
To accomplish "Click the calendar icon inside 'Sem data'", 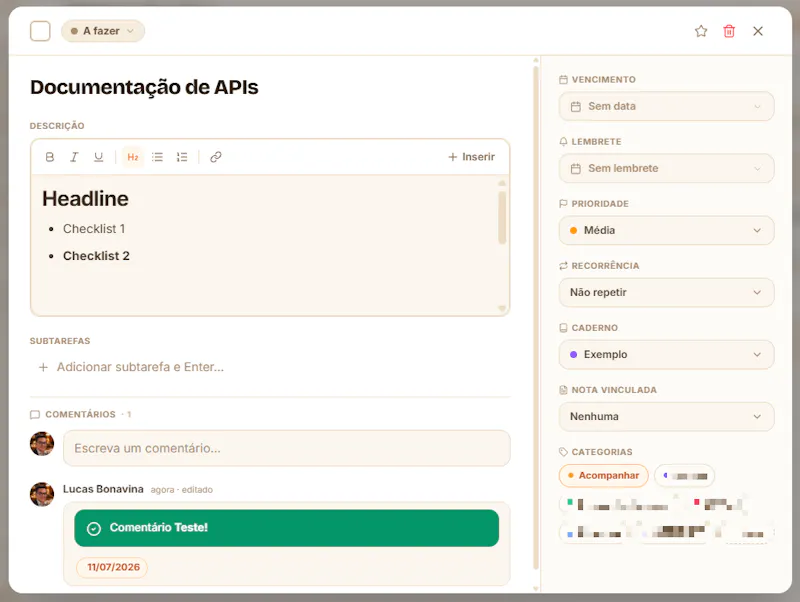I will 576,107.
